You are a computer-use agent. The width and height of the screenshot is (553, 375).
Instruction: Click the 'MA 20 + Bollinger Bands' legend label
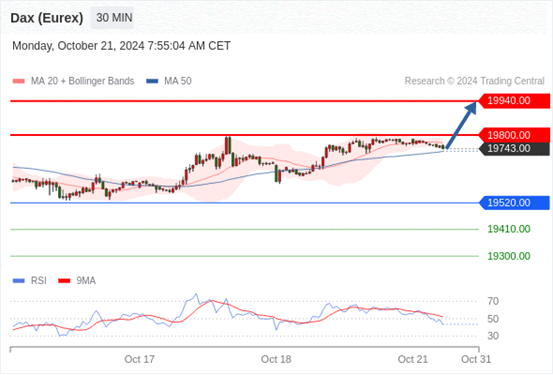[83, 81]
